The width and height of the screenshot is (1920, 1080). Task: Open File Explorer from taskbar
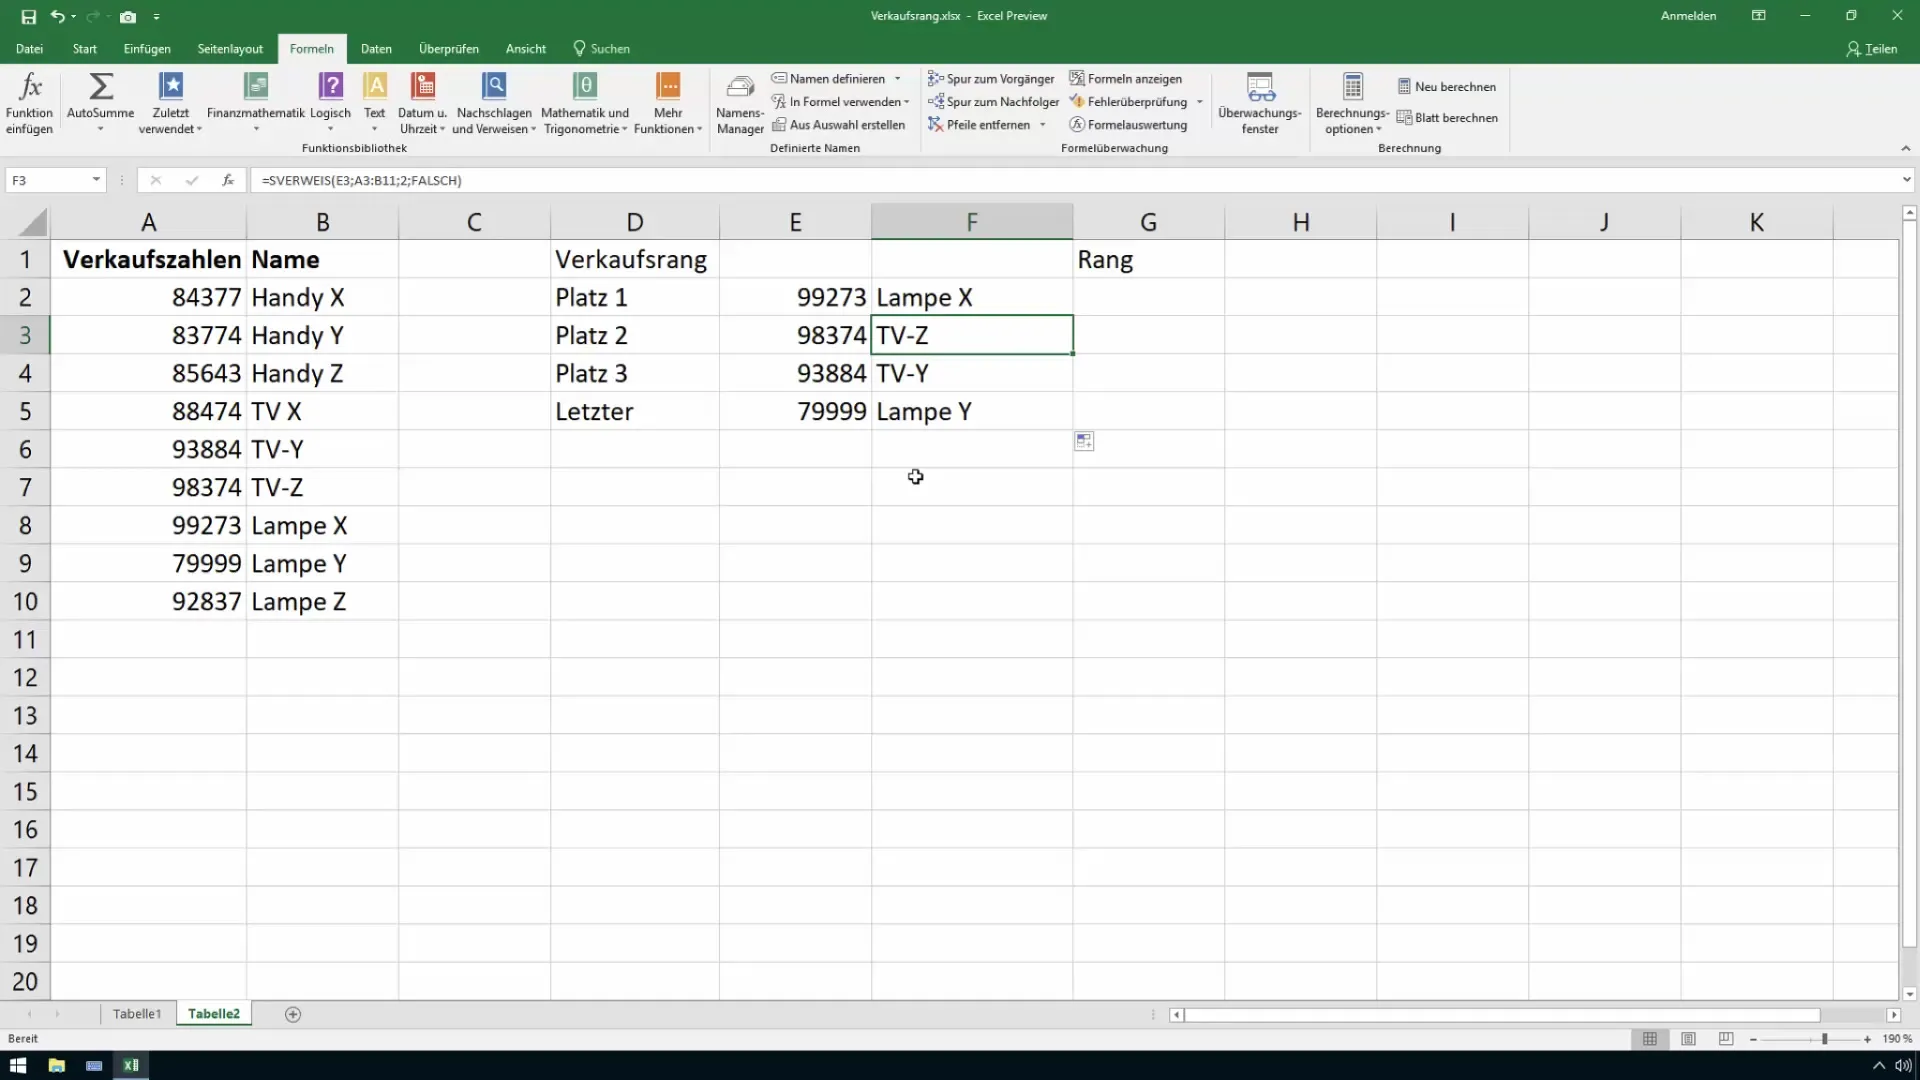tap(56, 1065)
